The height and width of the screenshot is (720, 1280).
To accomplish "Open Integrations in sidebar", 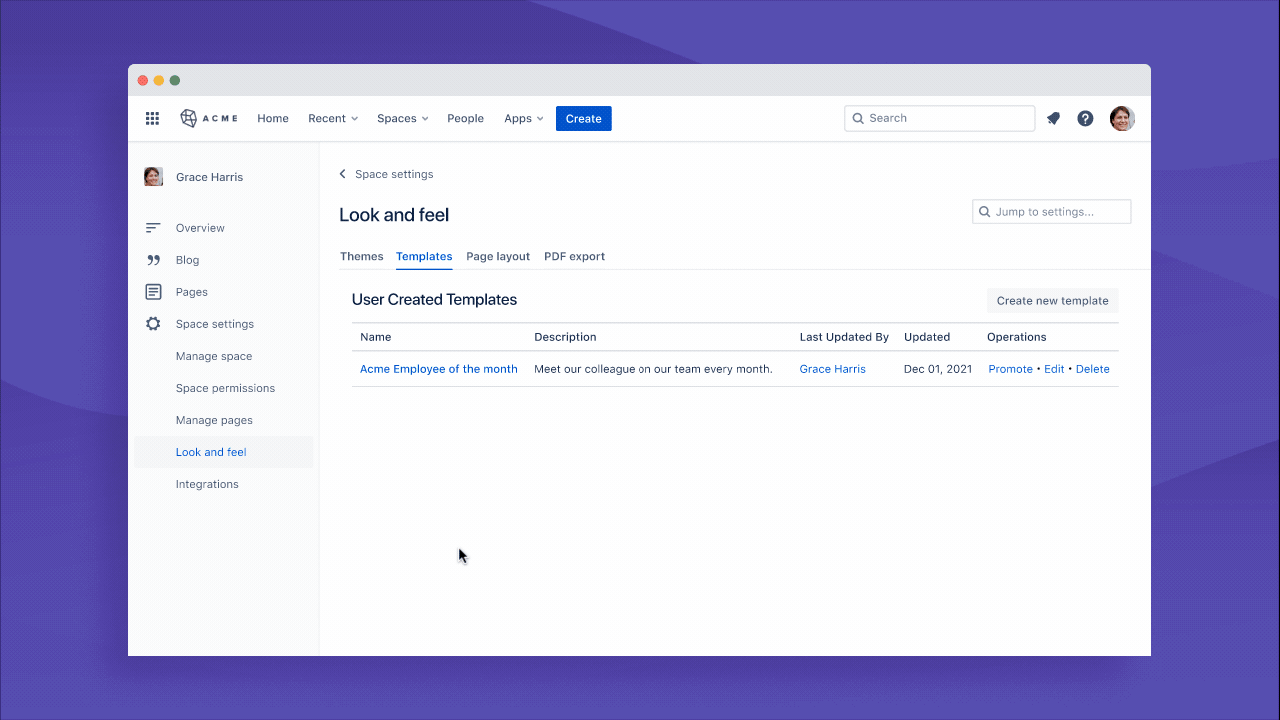I will tap(207, 484).
